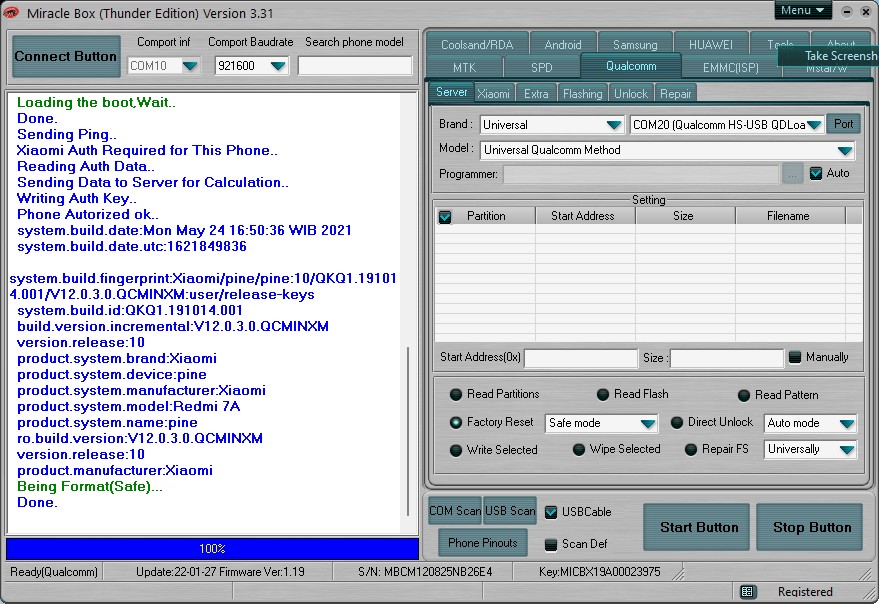This screenshot has width=879, height=604.
Task: Select the Factory Reset radio button
Action: coord(456,422)
